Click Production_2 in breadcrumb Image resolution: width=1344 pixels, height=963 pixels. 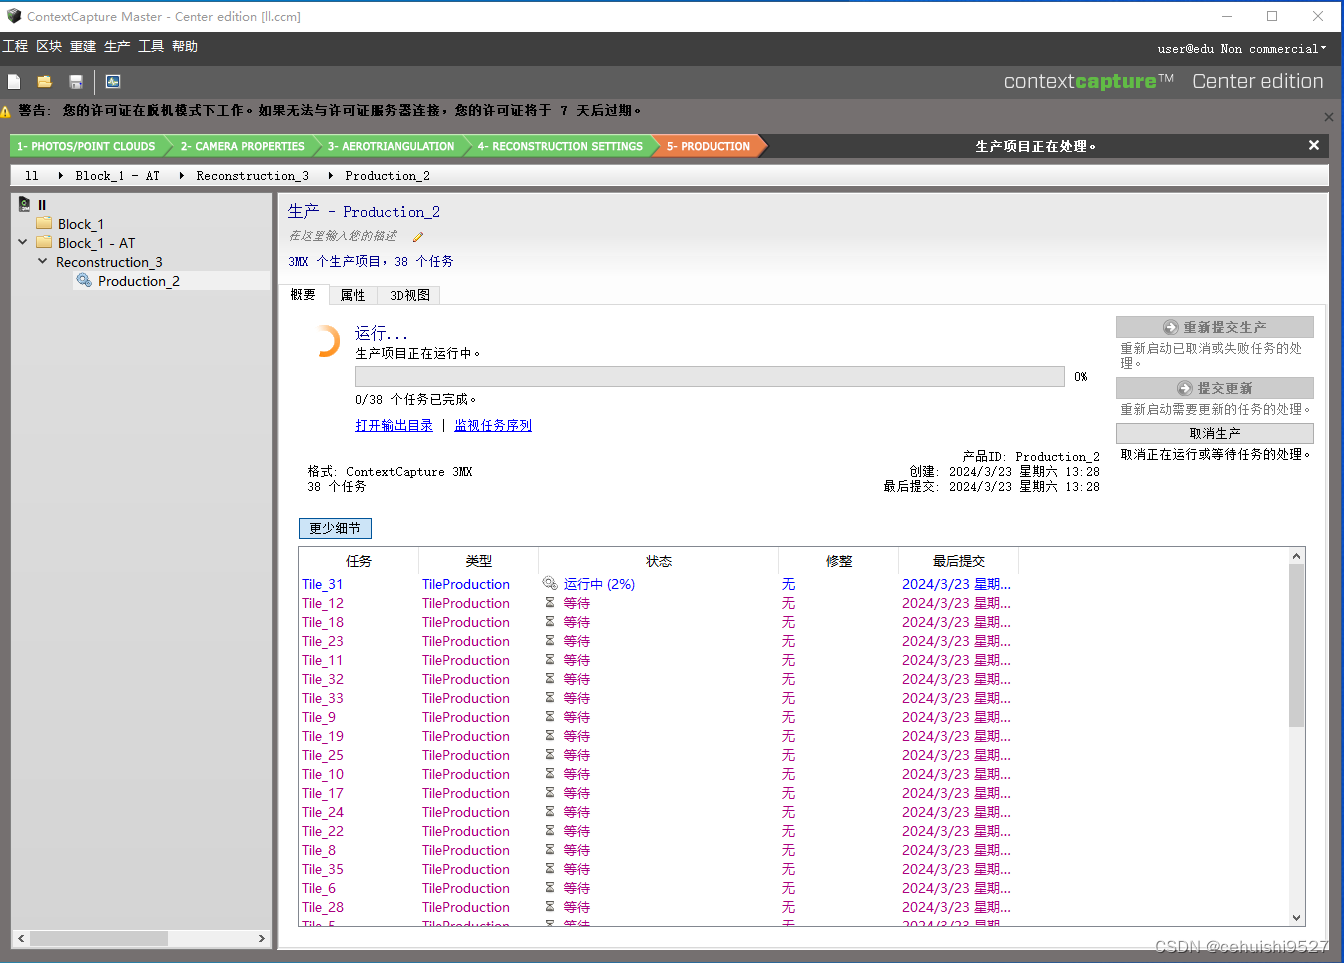tap(387, 176)
